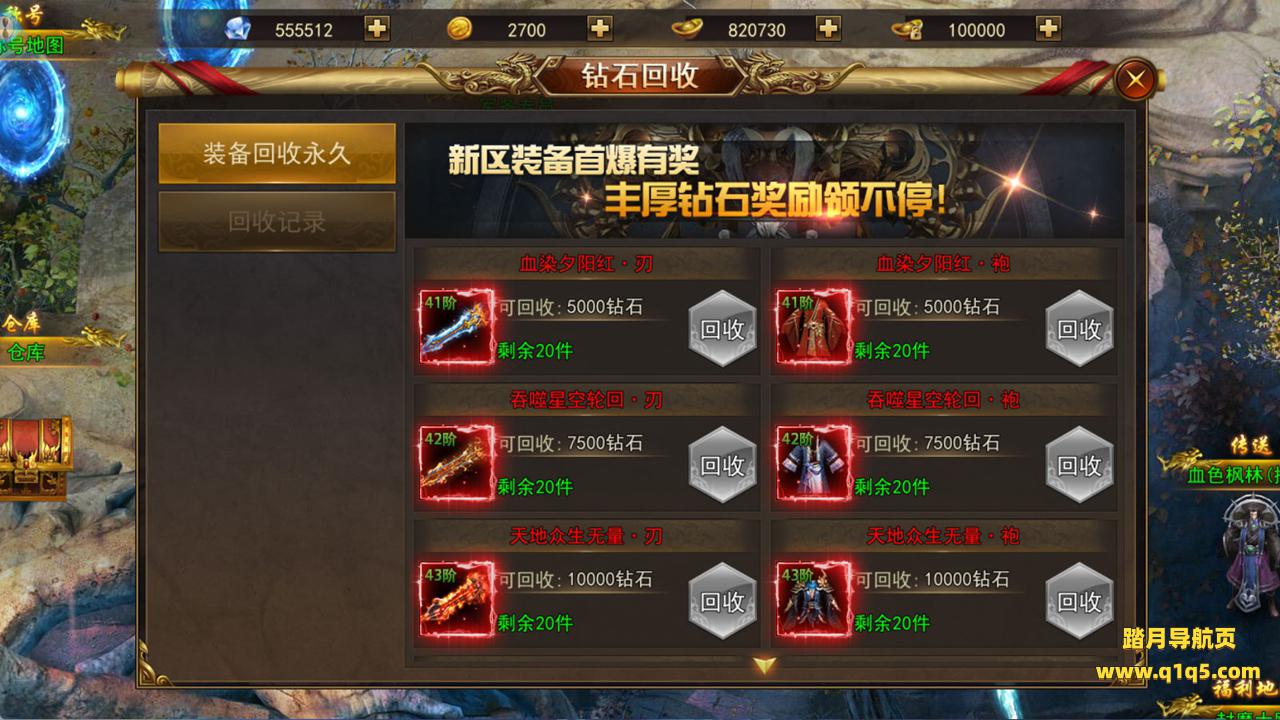Viewport: 1280px width, 720px height.
Task: Select the 41阶 血染夕阳红·刃 sword icon
Action: pyautogui.click(x=458, y=327)
